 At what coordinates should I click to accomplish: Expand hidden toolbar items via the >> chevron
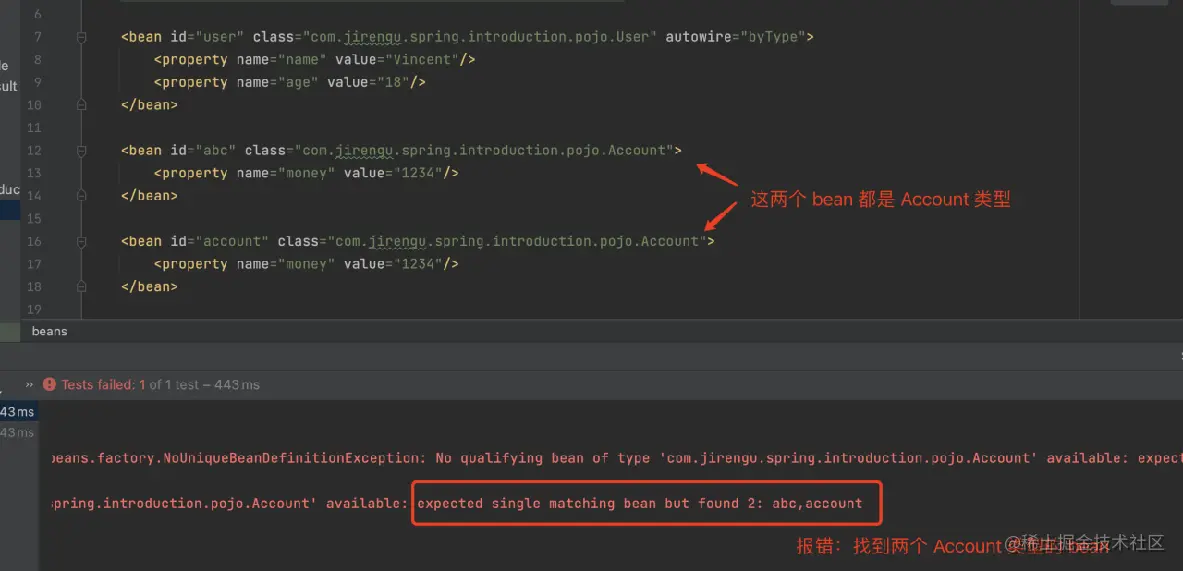click(x=29, y=385)
